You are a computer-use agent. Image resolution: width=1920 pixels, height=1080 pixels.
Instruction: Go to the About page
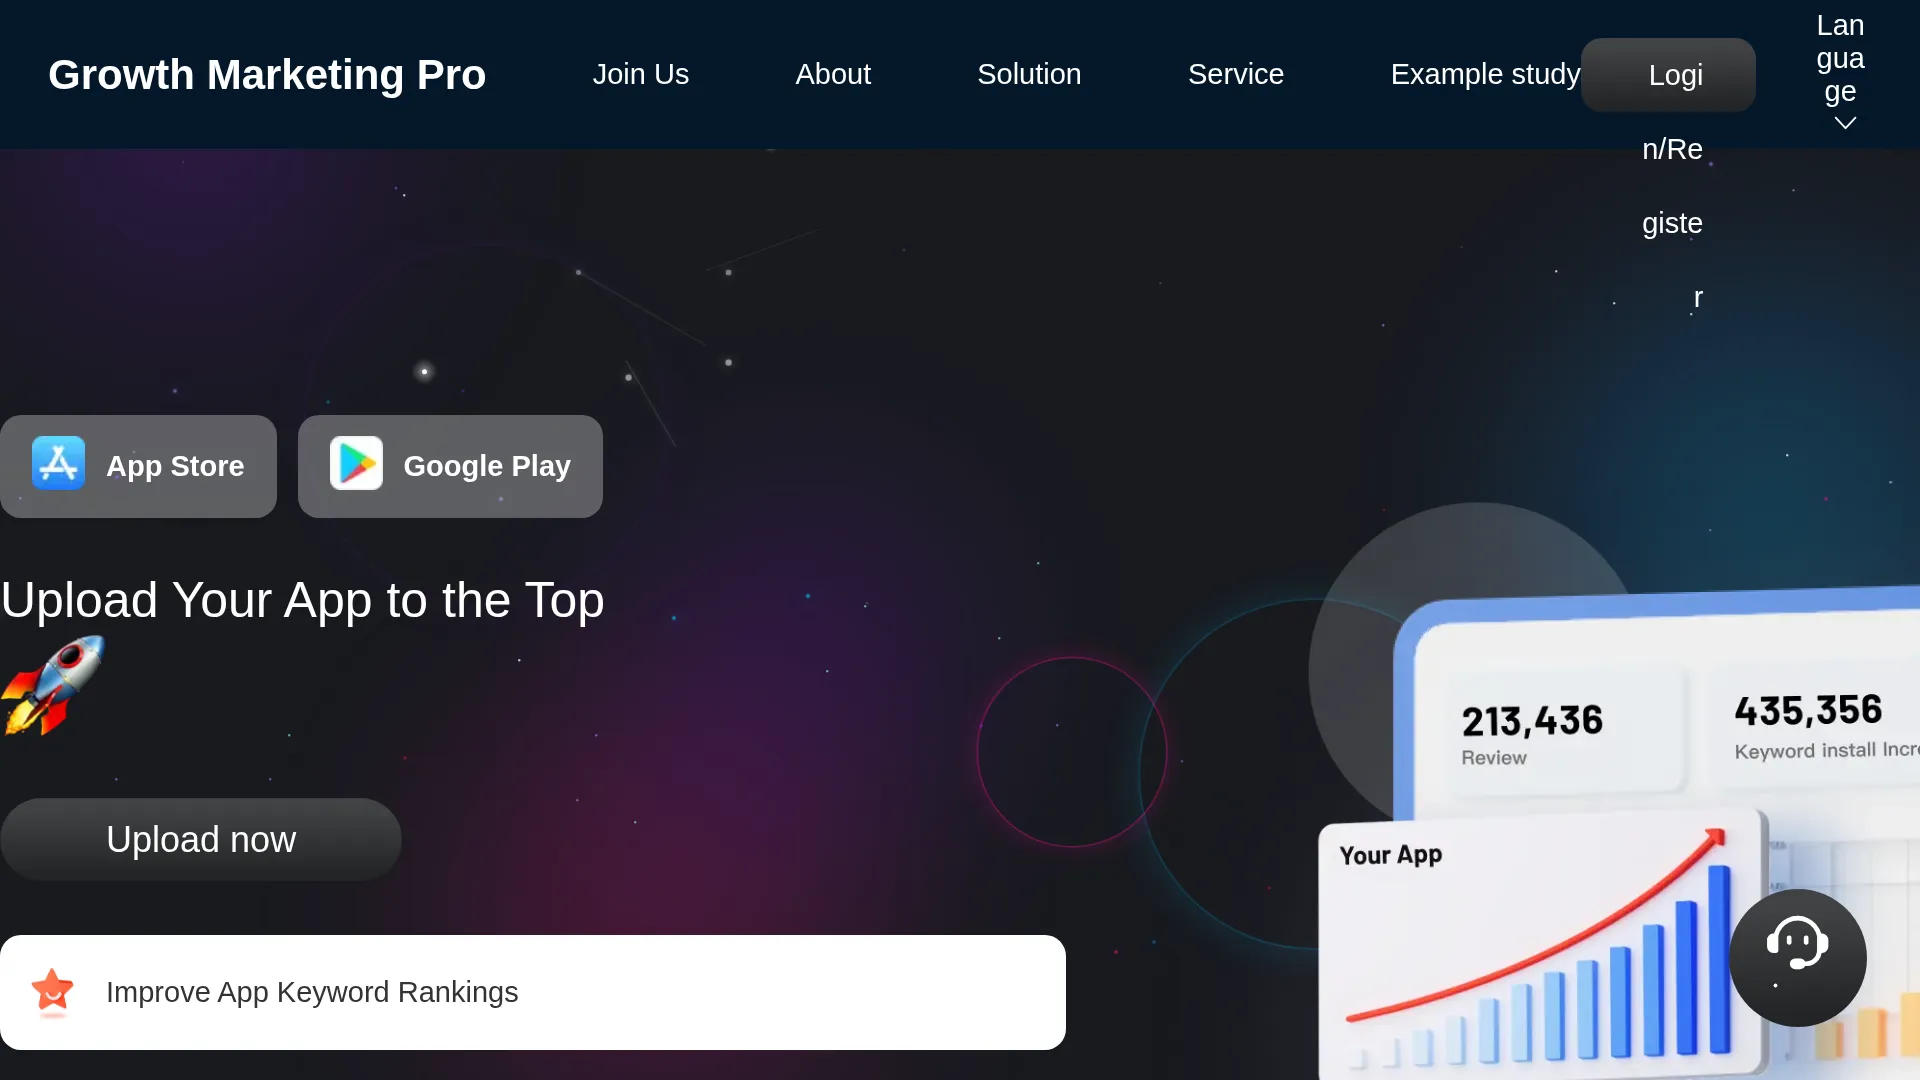point(833,74)
